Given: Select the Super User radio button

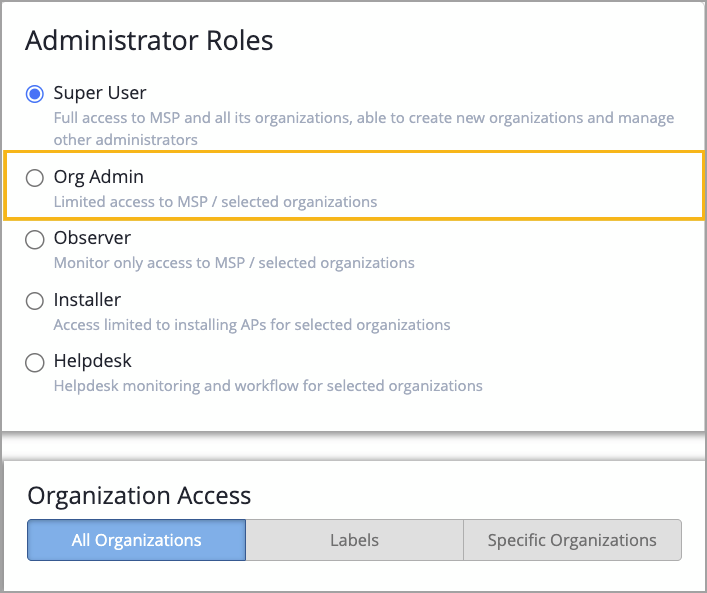Looking at the screenshot, I should [35, 94].
